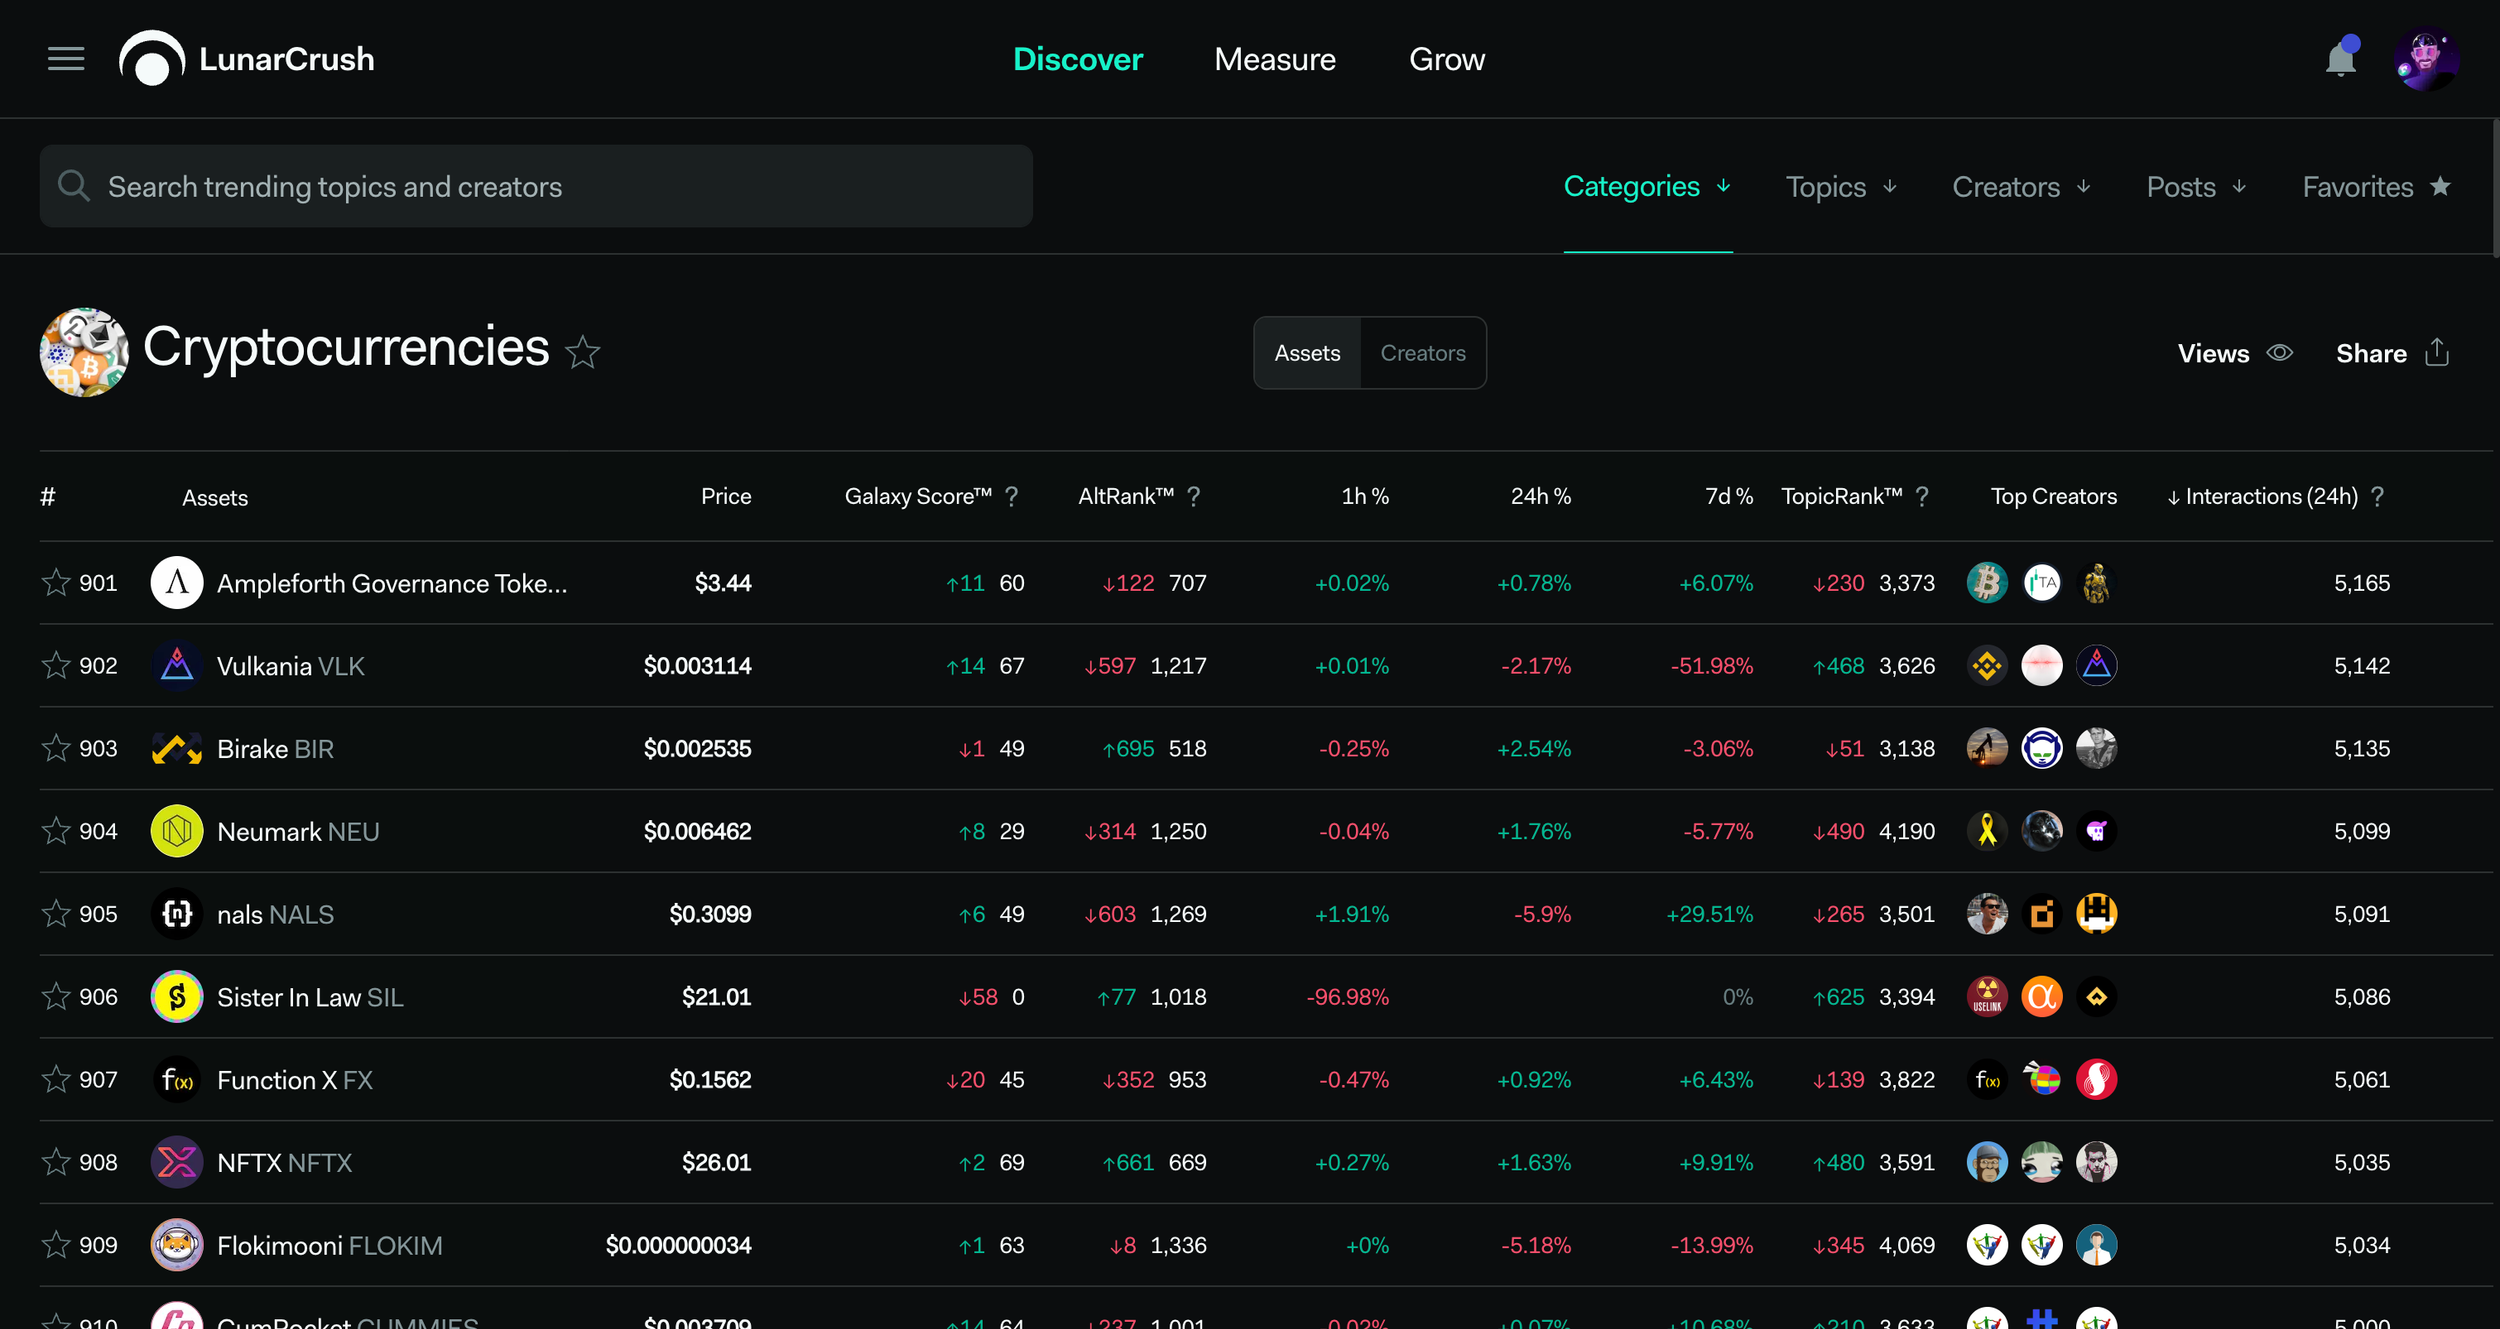Click the Neumark NEU coin icon
This screenshot has width=2500, height=1329.
tap(177, 831)
